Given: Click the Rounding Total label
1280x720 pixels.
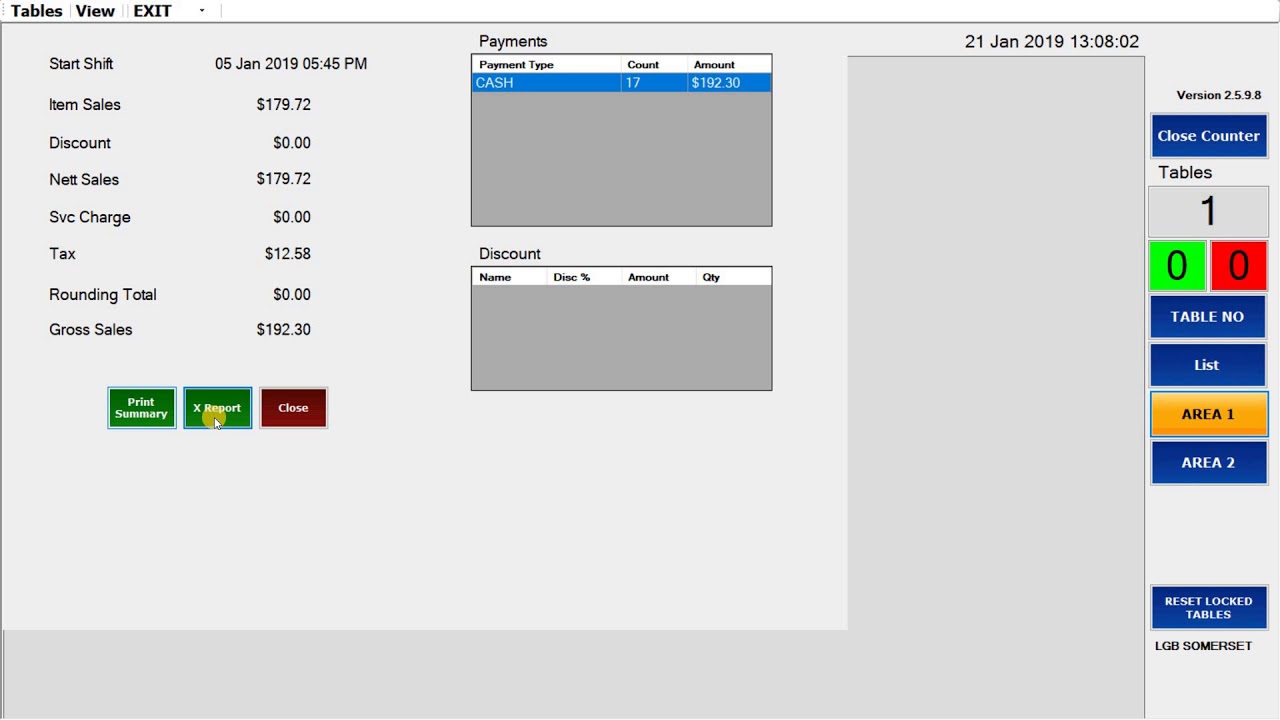Looking at the screenshot, I should pos(103,295).
